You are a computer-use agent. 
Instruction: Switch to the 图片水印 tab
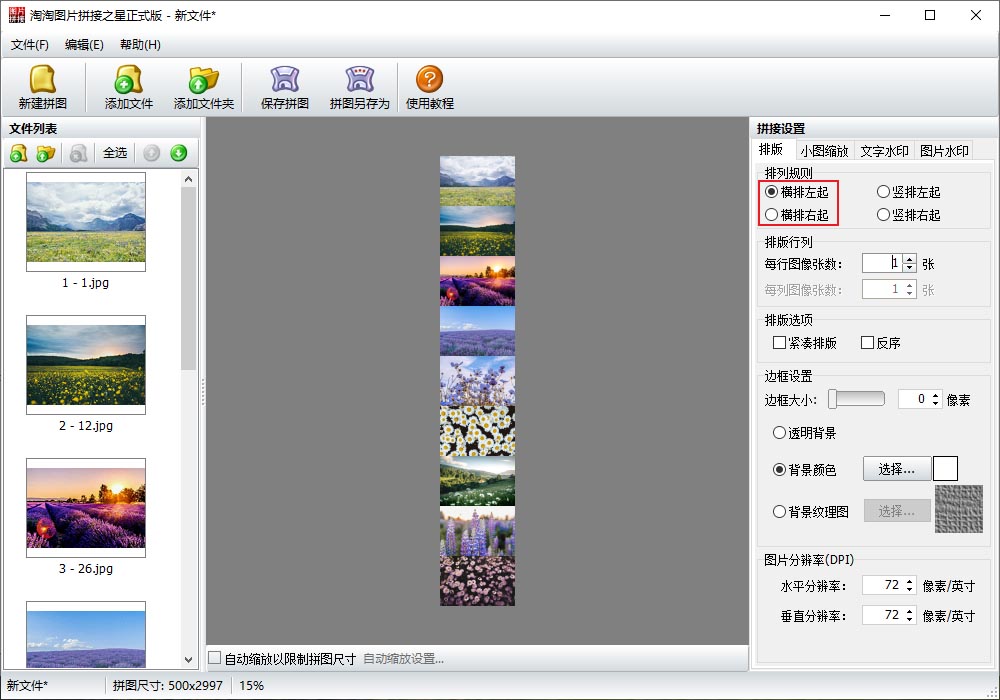point(944,151)
